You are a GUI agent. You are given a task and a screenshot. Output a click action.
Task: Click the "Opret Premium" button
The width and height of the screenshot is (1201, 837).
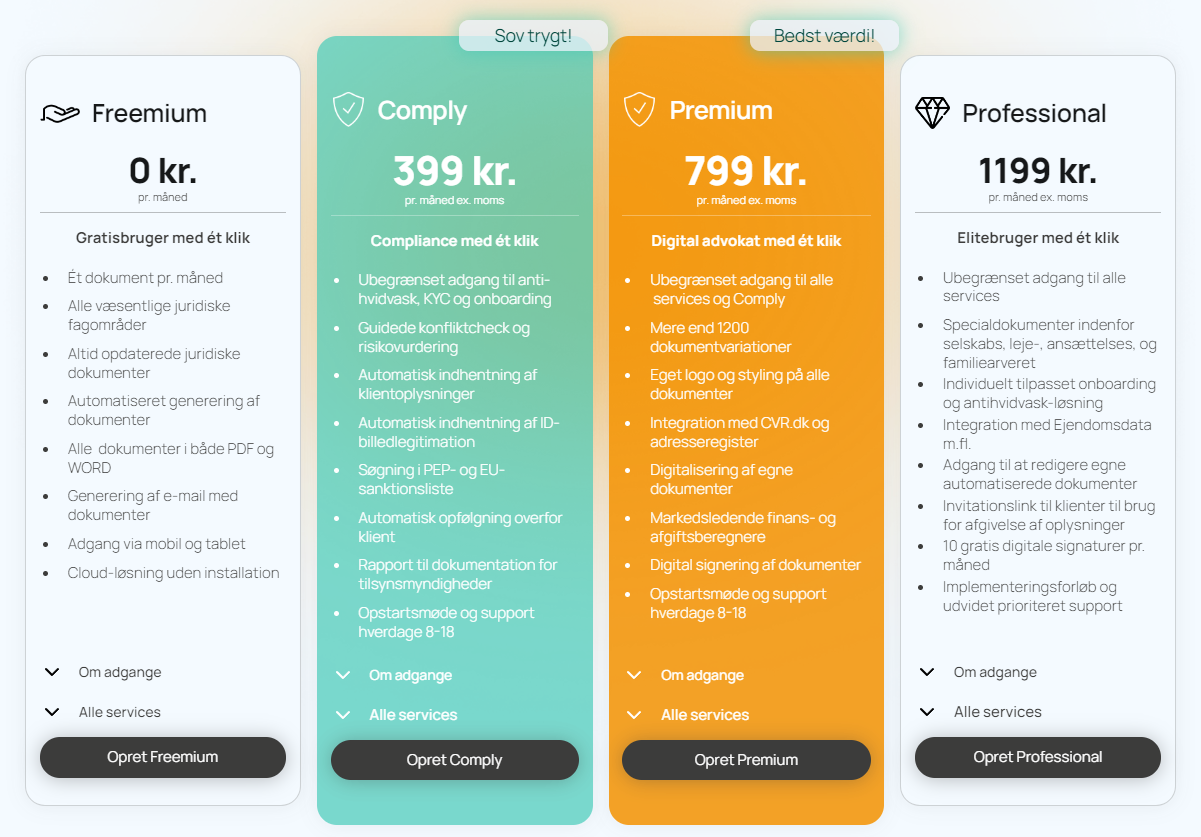[x=746, y=759]
